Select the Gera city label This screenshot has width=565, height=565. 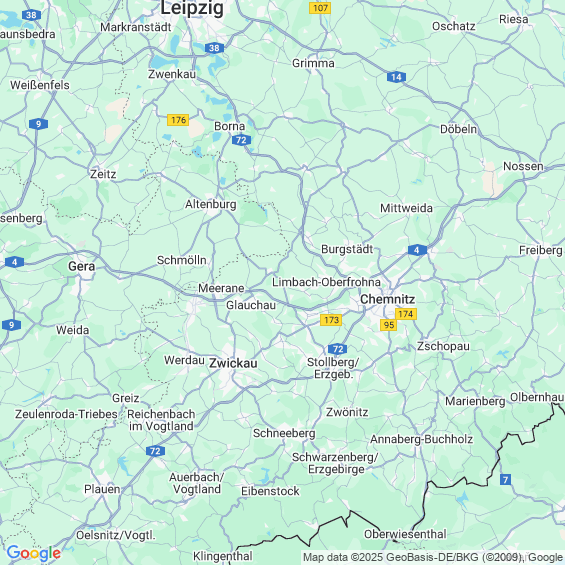(x=81, y=266)
